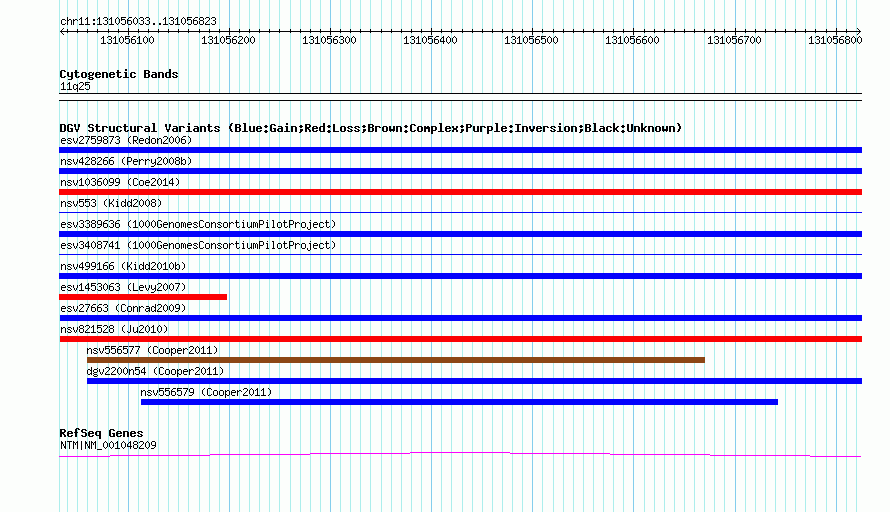
Task: Click the DGV Structural Variants track title
Action: point(371,128)
